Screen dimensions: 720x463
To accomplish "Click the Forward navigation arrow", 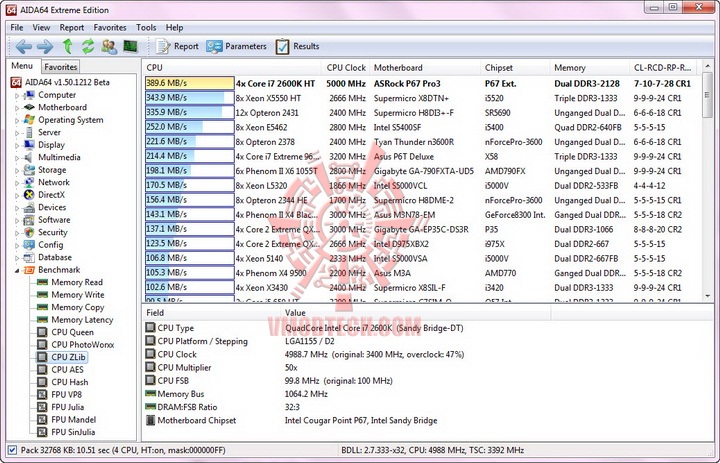I will click(45, 46).
